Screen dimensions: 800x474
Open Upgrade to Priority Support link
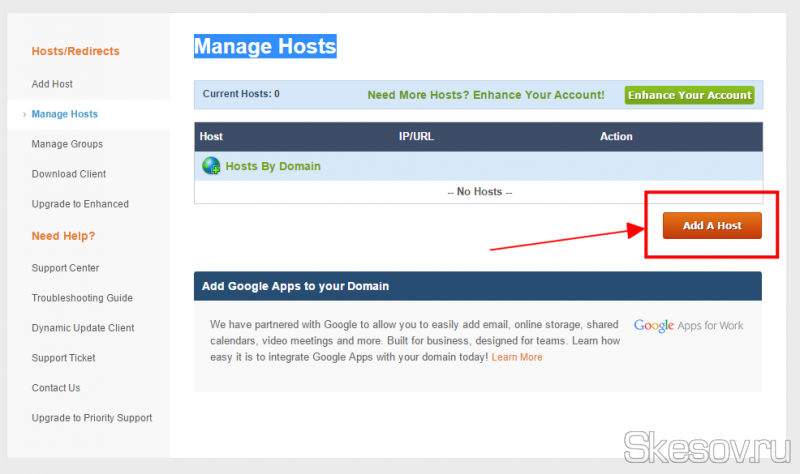pyautogui.click(x=92, y=418)
